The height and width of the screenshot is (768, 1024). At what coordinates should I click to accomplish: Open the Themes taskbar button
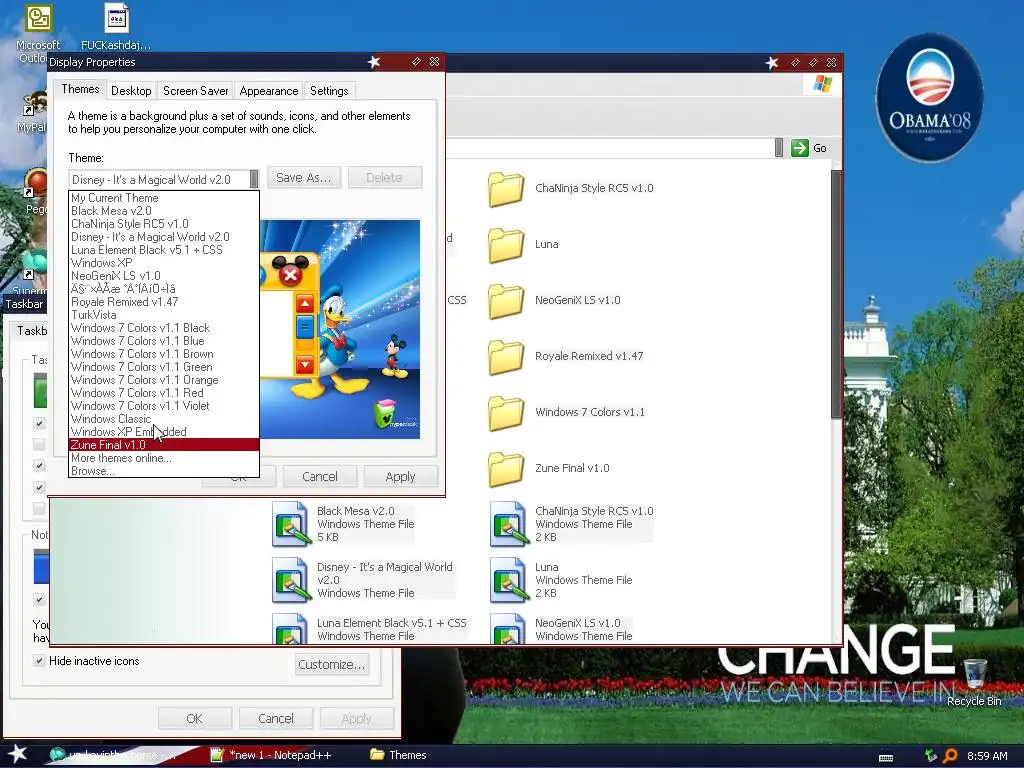click(x=399, y=755)
